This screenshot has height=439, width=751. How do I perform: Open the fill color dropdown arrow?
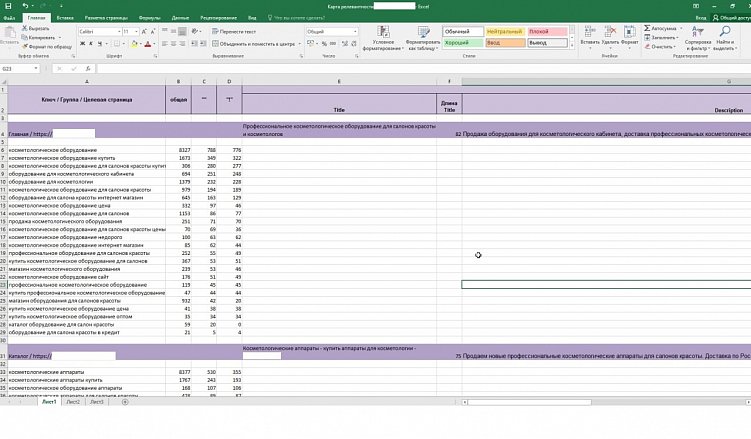pyautogui.click(x=141, y=44)
